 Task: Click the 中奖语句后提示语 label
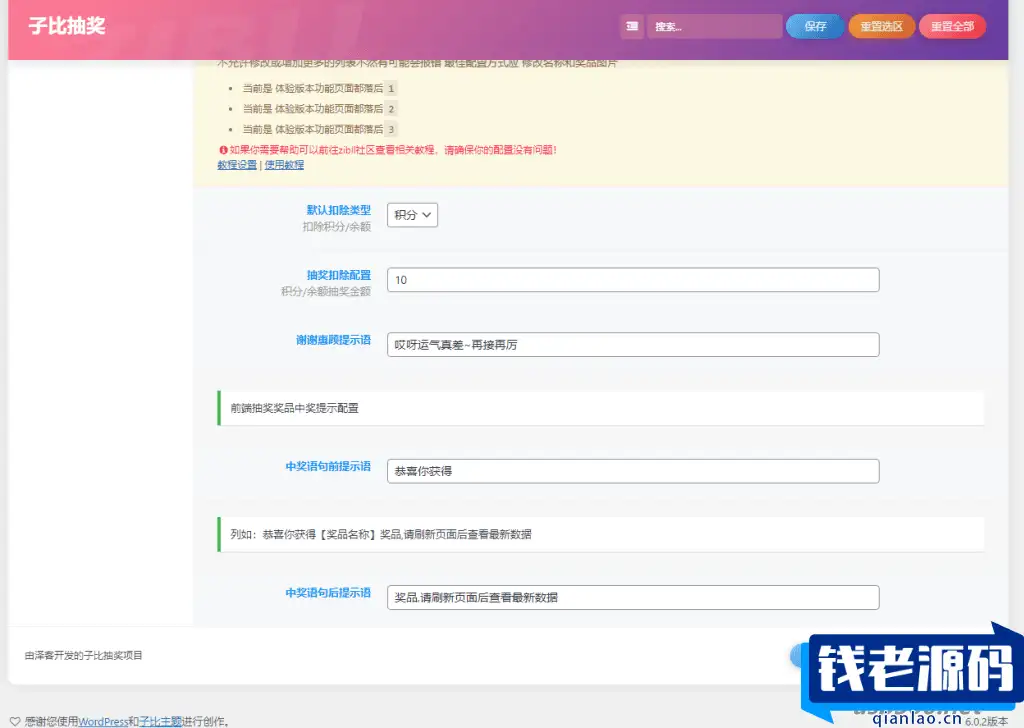pyautogui.click(x=328, y=592)
